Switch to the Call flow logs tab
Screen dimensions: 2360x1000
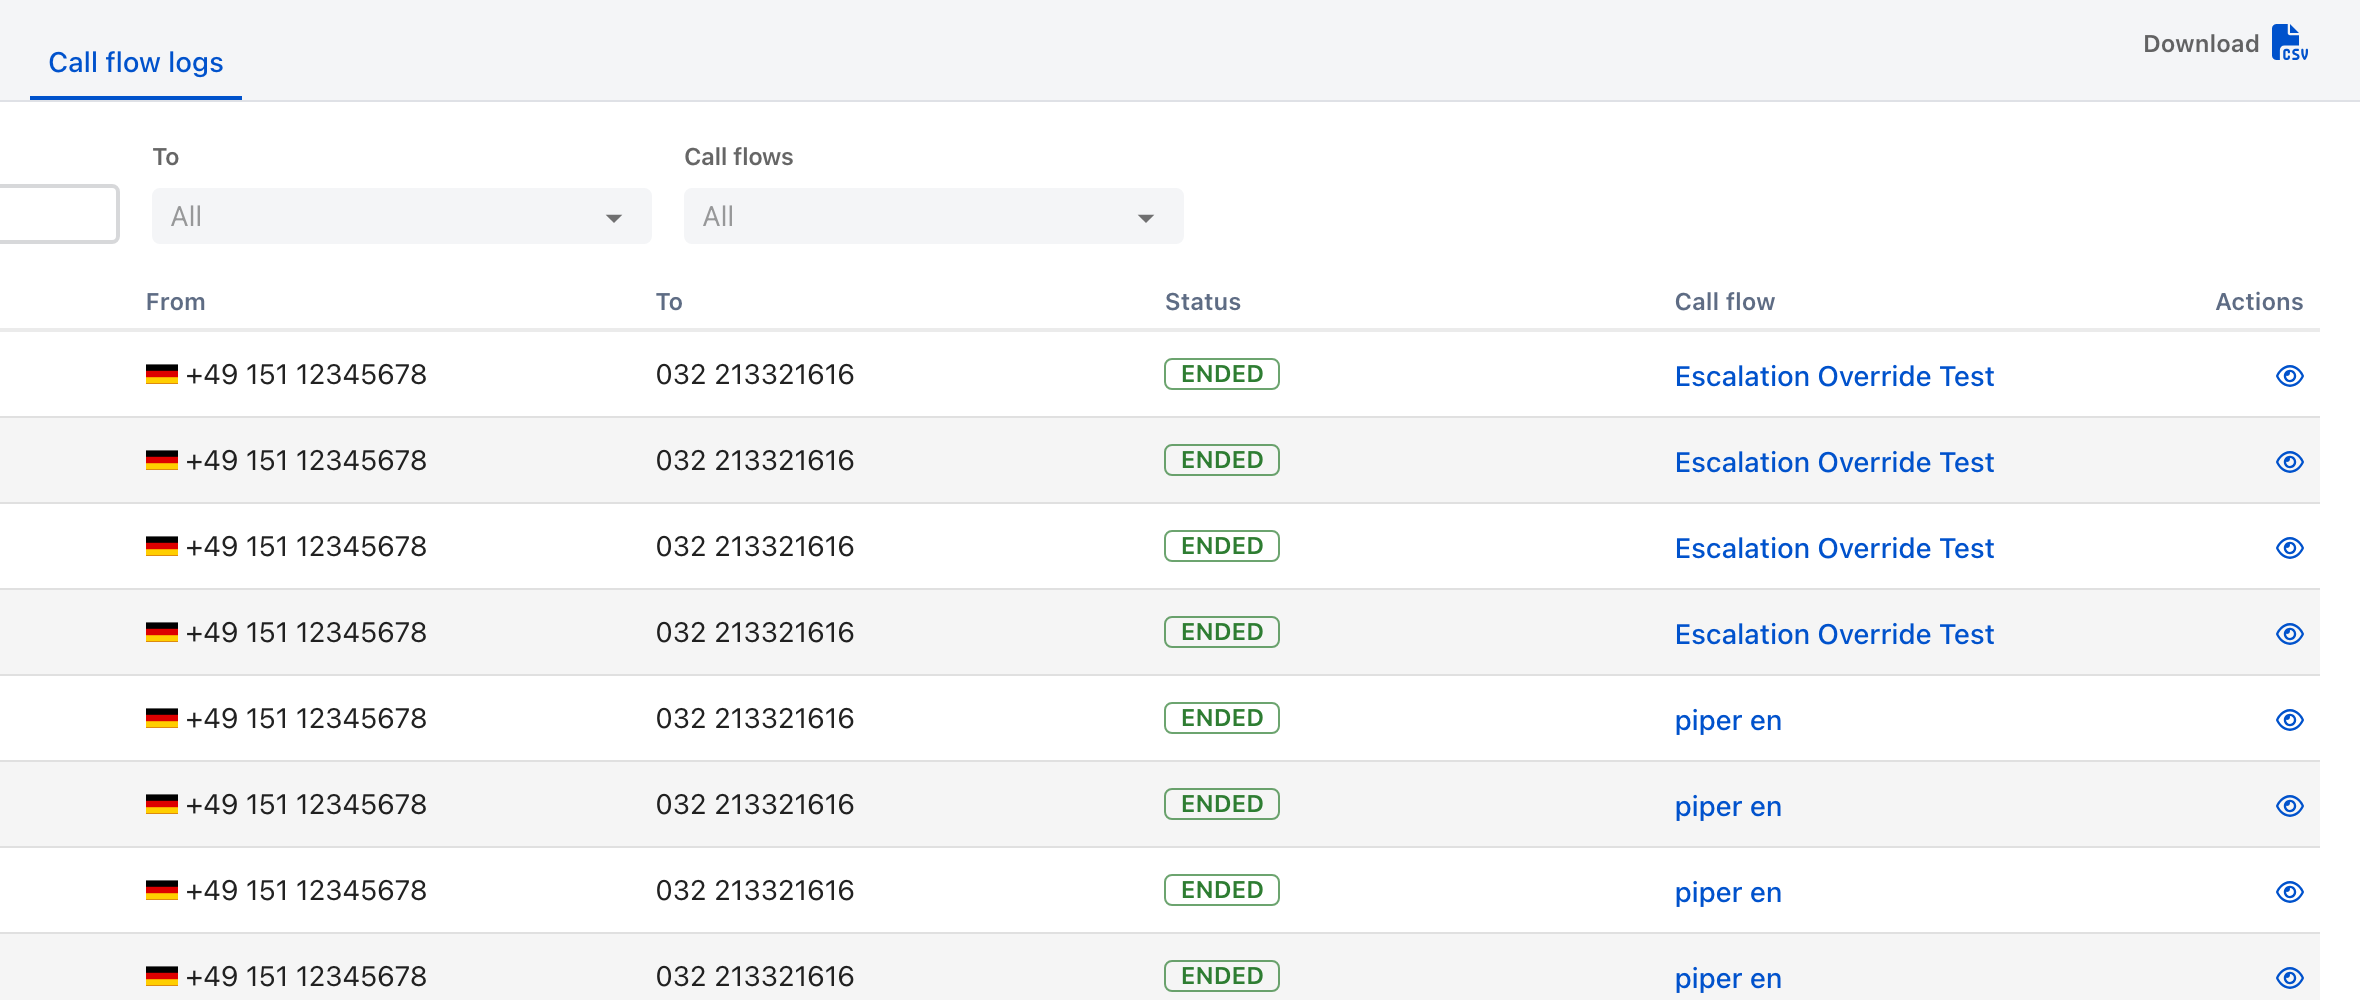[x=136, y=62]
